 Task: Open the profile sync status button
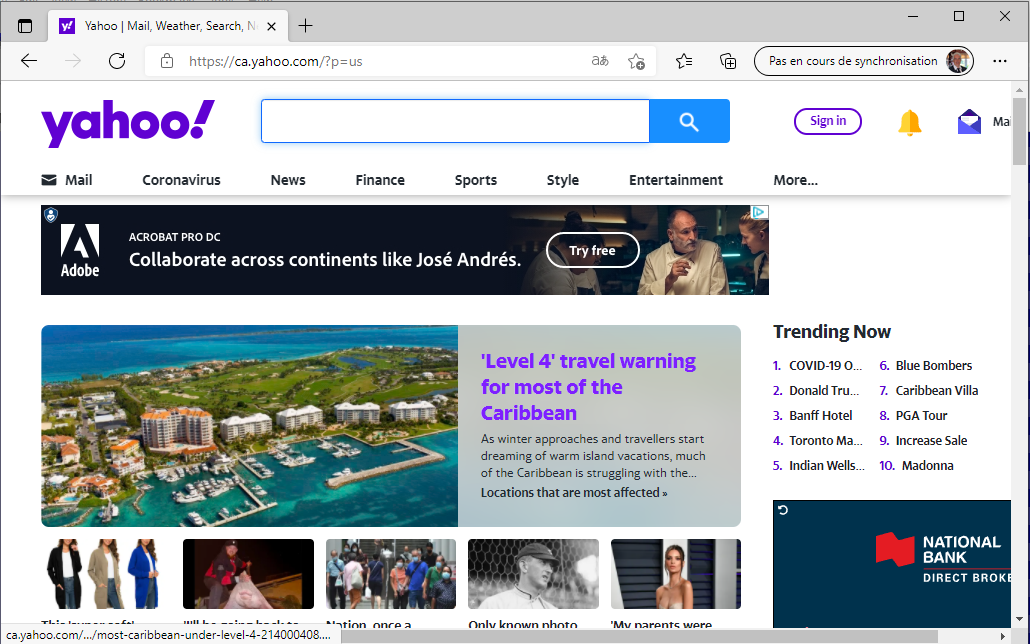(x=865, y=61)
